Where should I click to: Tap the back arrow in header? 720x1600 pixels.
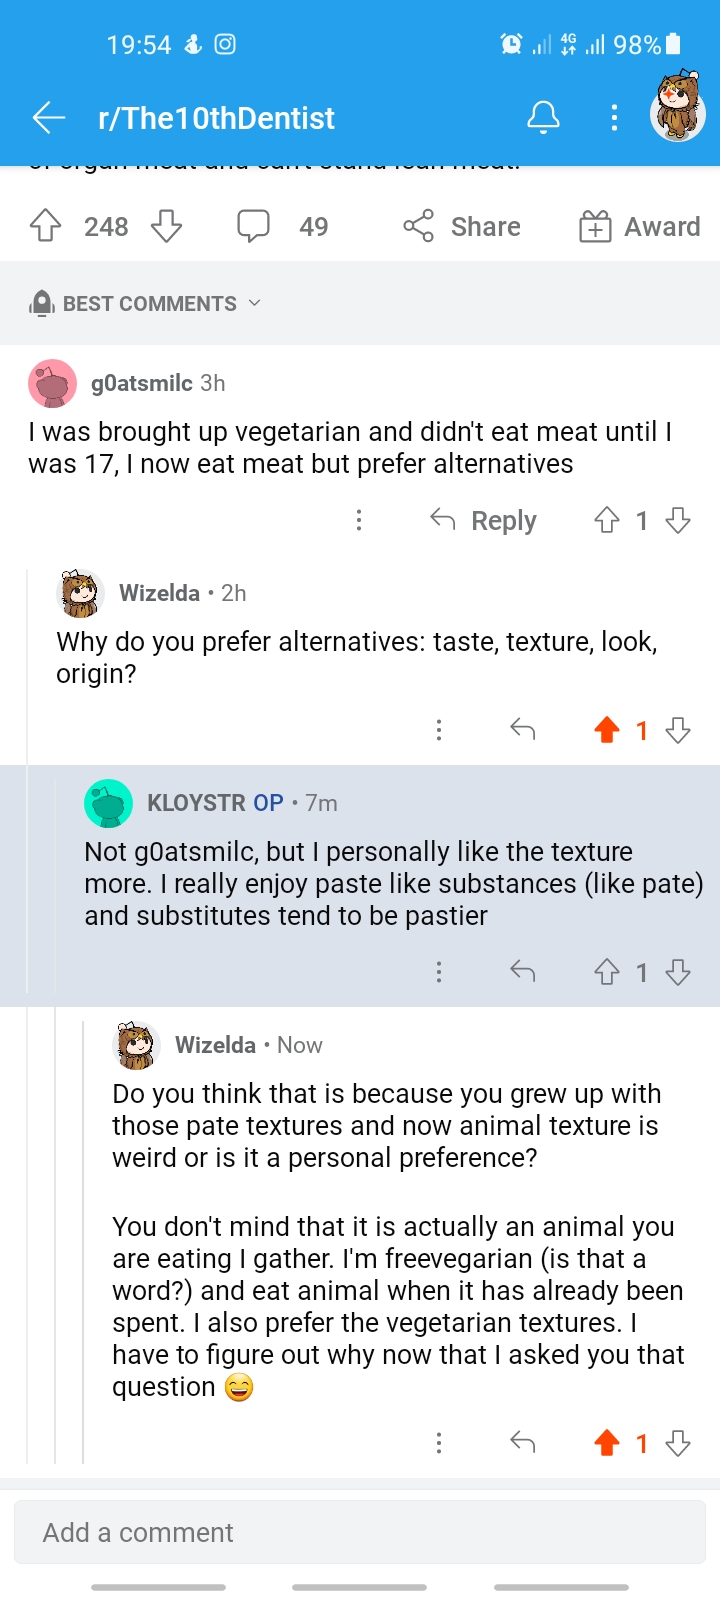49,118
